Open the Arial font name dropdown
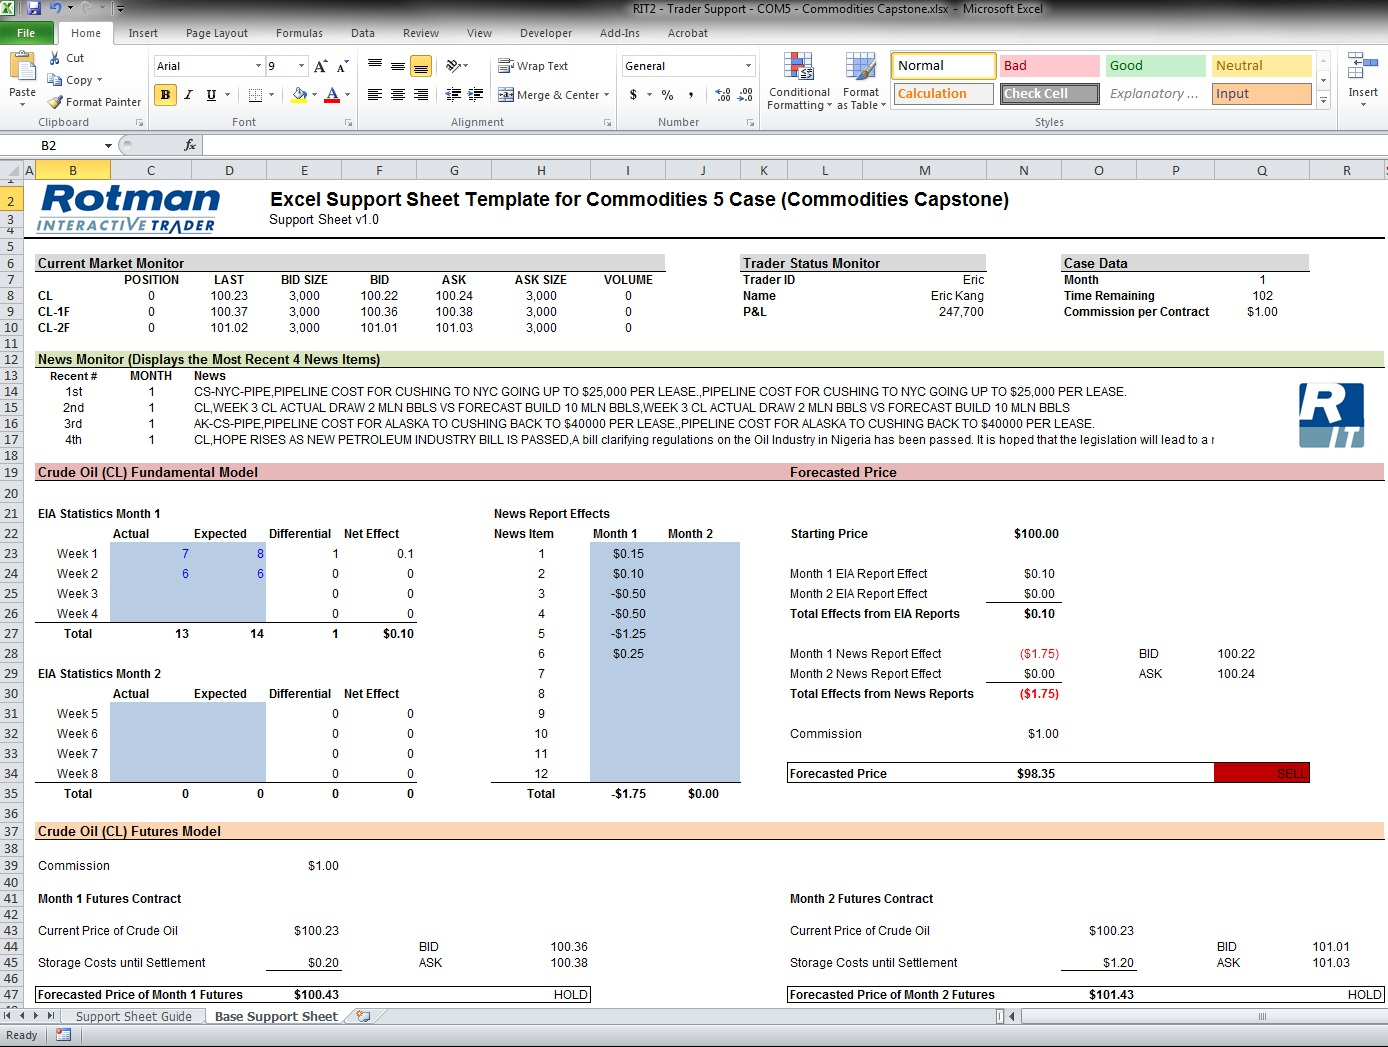Viewport: 1388px width, 1047px height. click(x=258, y=66)
